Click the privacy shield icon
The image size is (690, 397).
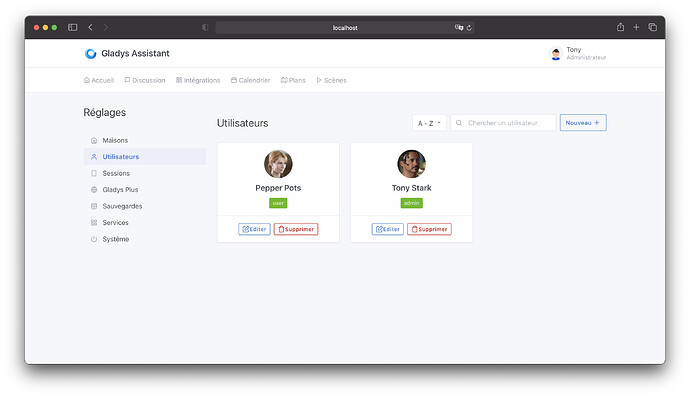(205, 27)
